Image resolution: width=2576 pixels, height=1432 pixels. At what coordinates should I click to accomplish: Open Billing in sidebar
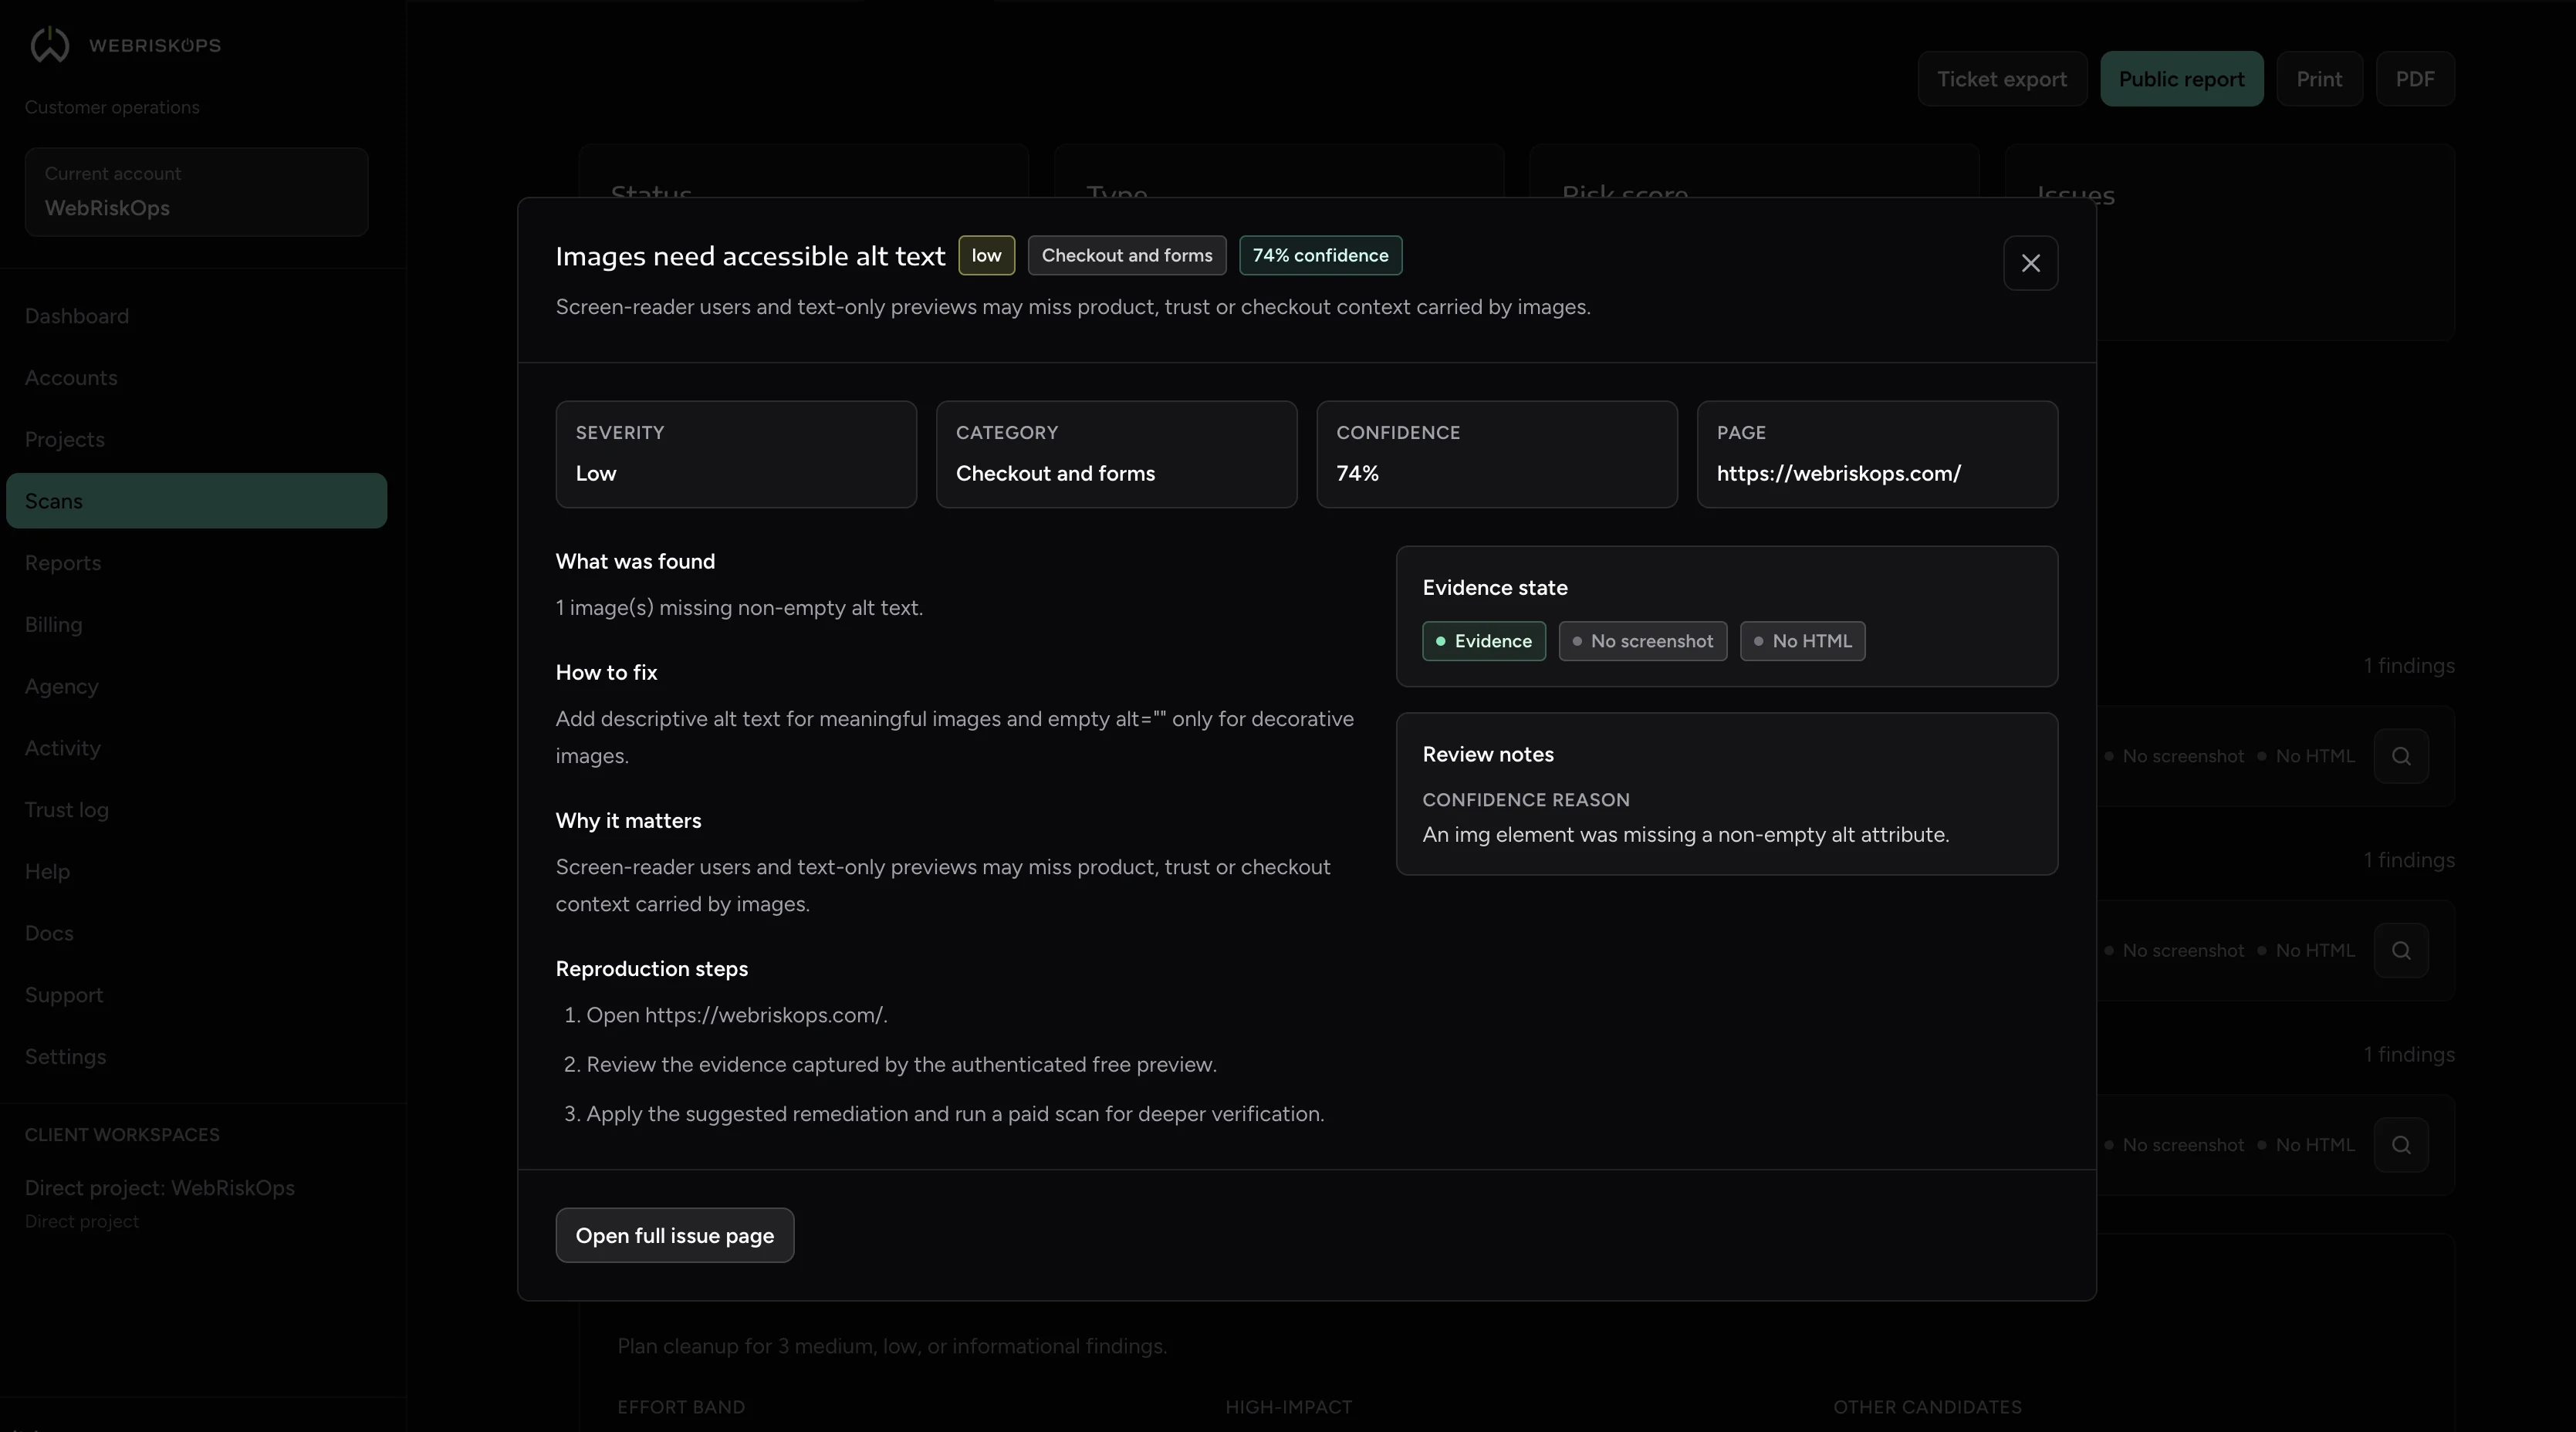(x=196, y=625)
